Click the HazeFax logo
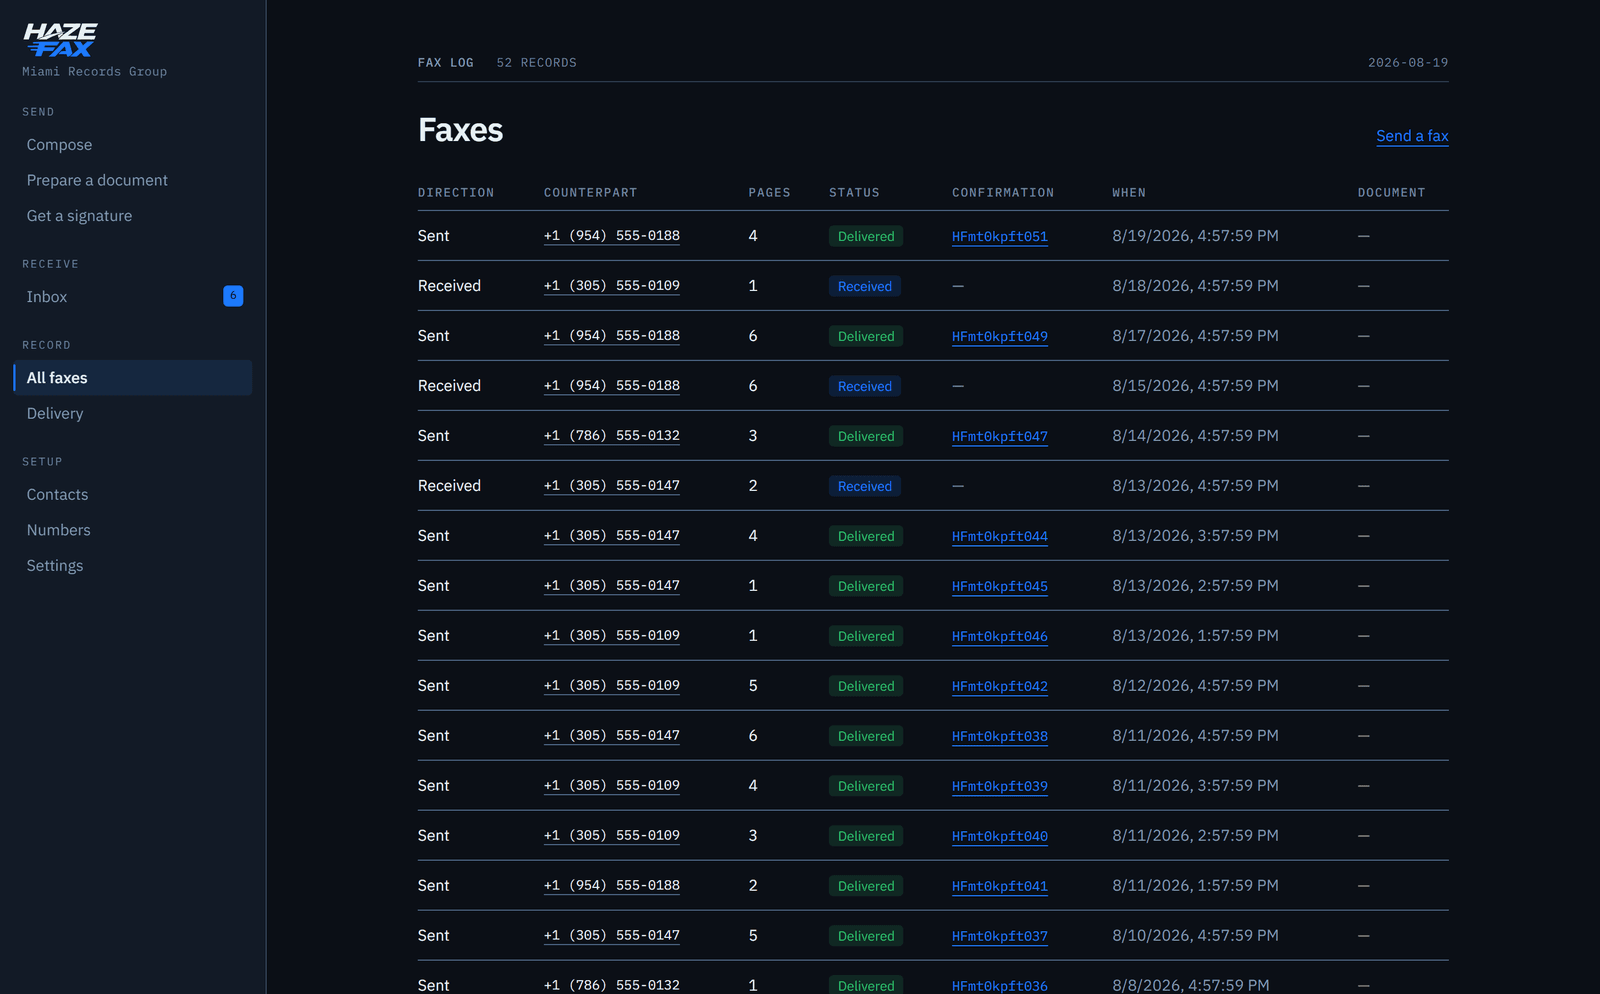 pos(60,40)
